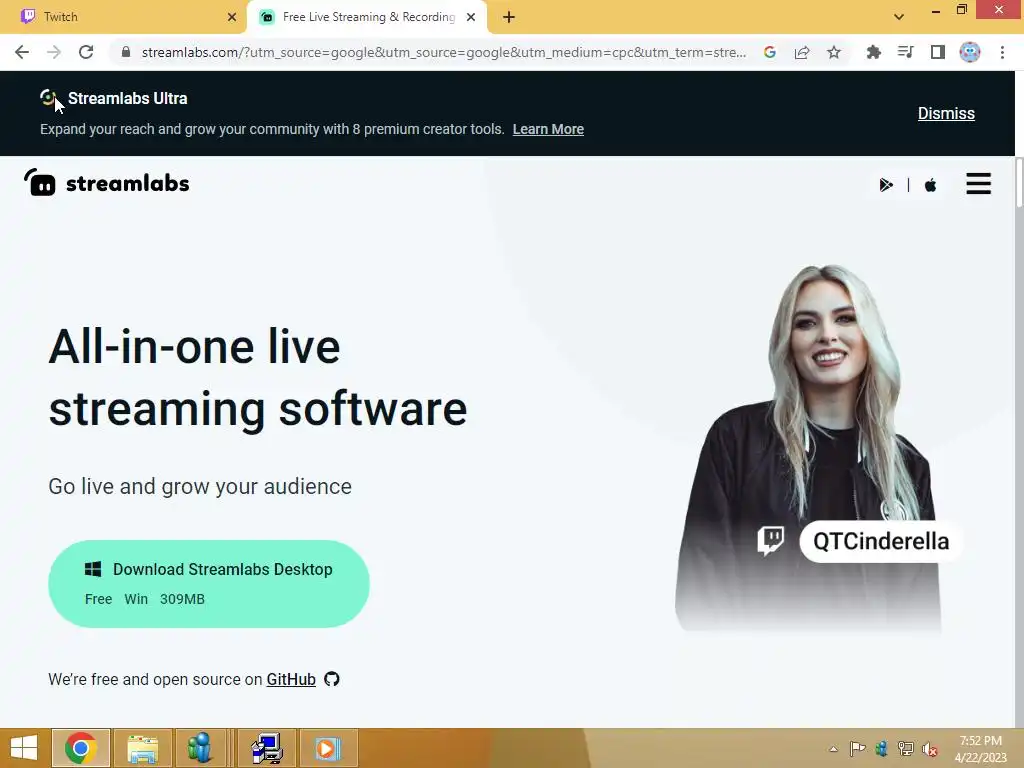Open Chrome's three-dot menu
The image size is (1024, 768).
(1002, 52)
